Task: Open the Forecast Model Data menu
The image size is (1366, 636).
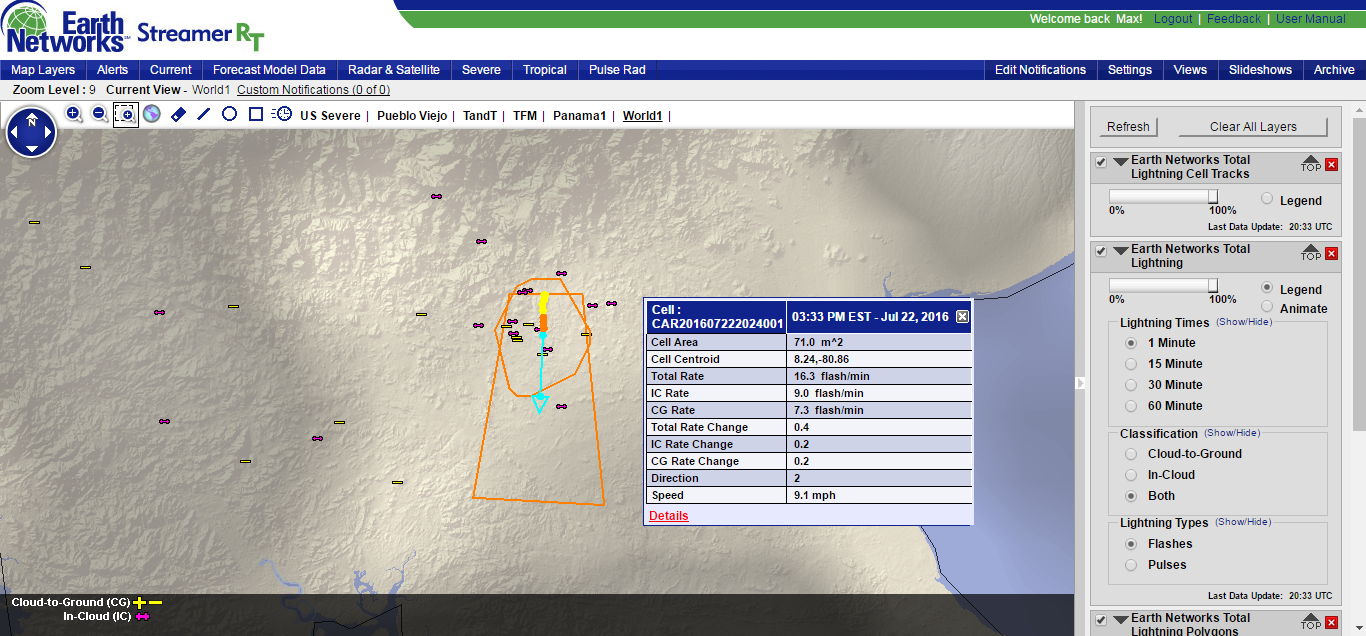Action: pos(269,70)
